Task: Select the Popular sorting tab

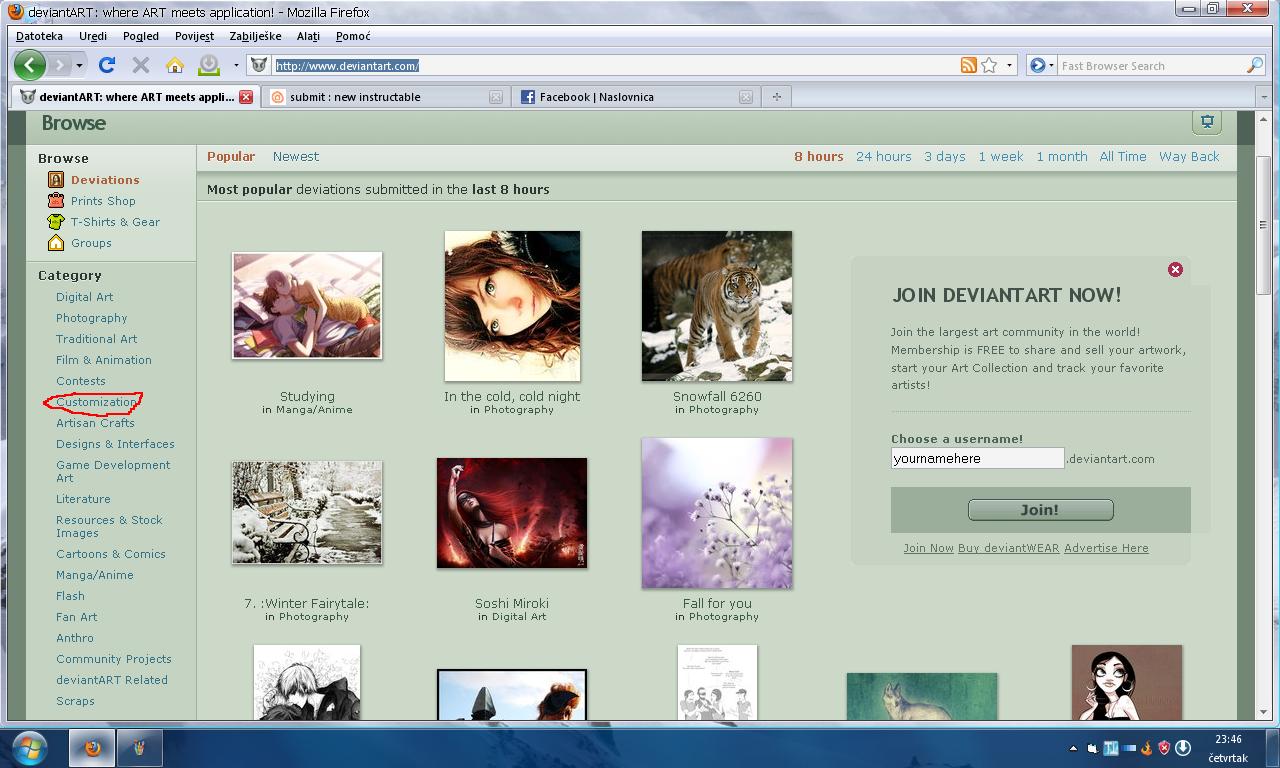Action: click(x=231, y=156)
